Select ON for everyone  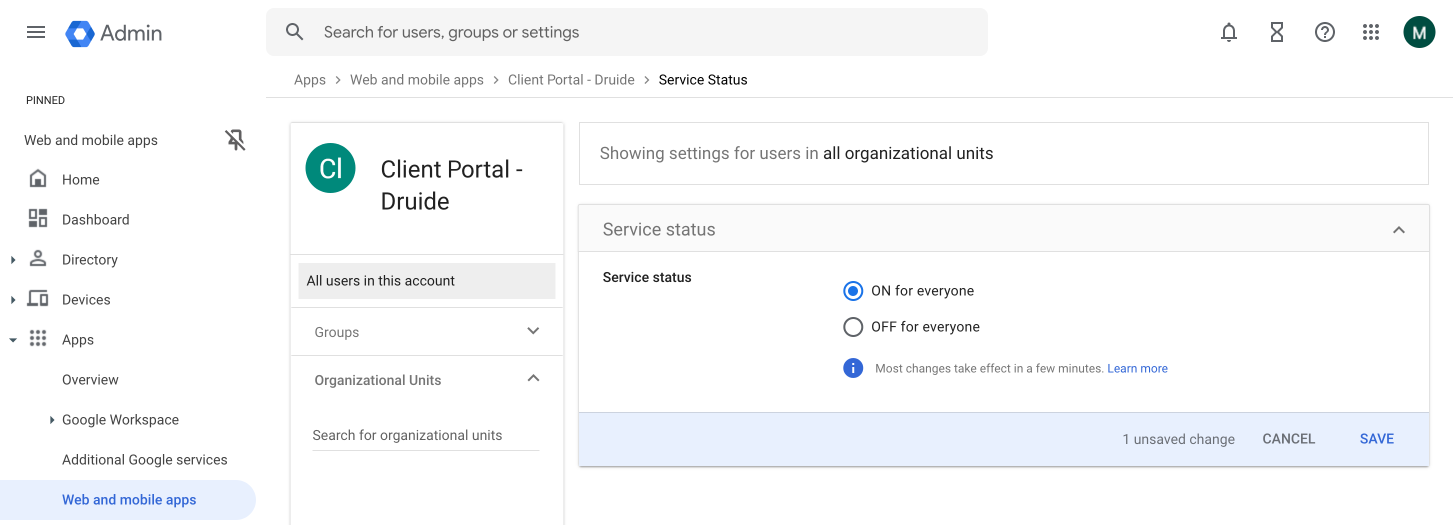tap(853, 291)
